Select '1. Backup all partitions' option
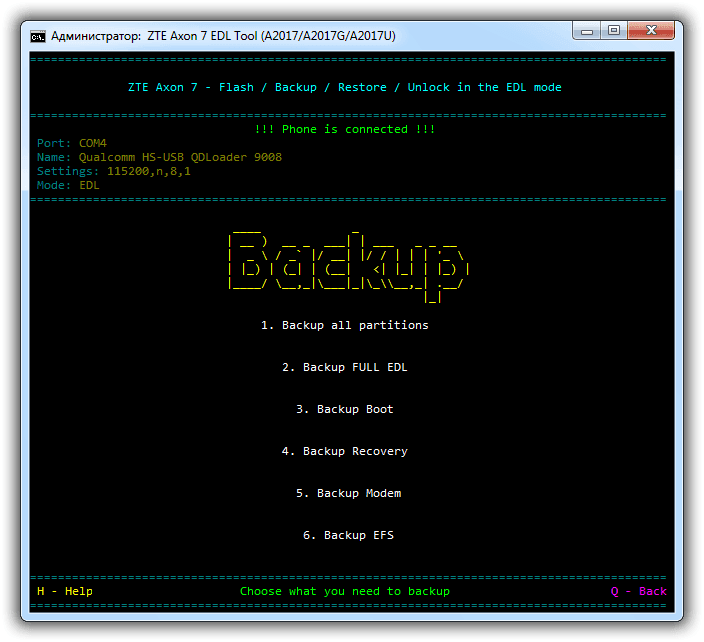The height and width of the screenshot is (642, 704). coord(344,325)
